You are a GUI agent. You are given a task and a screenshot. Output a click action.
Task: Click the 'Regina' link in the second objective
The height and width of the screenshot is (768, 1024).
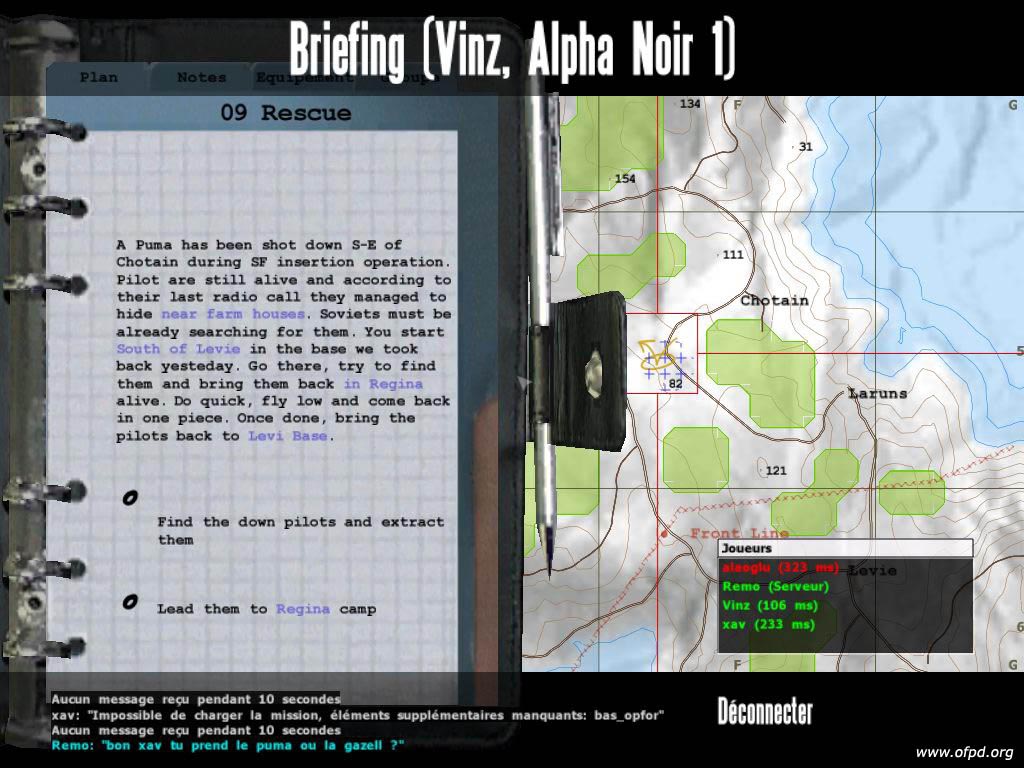tap(302, 609)
